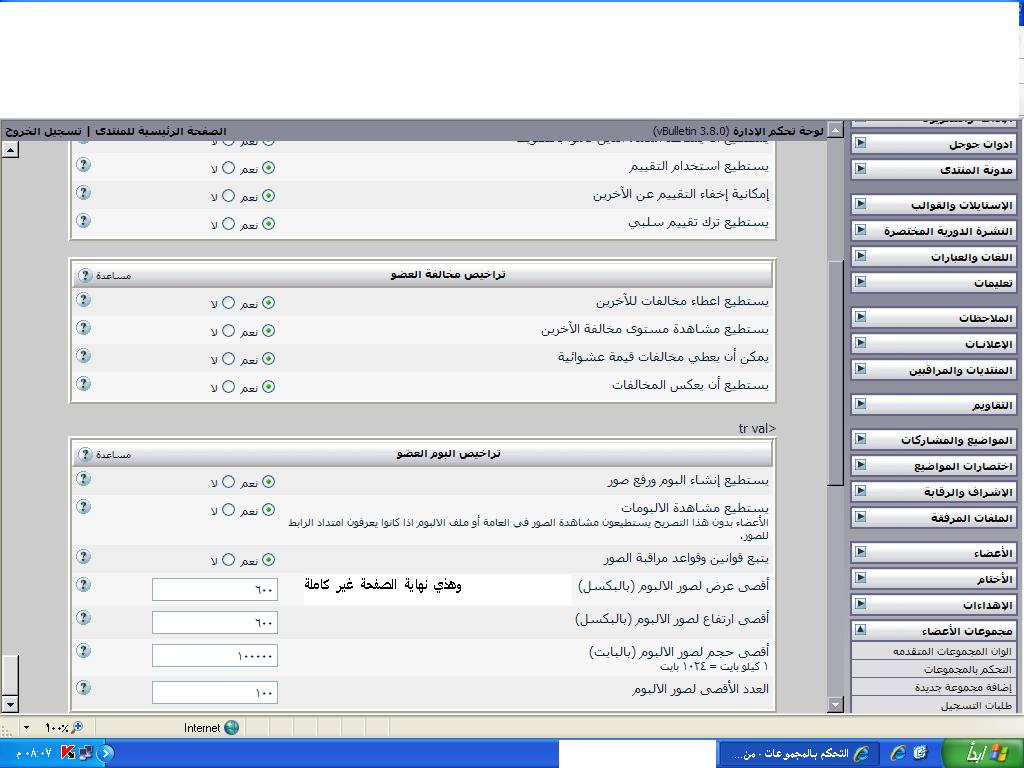Choose 'لا' for 'يتبع قوانين وقواعد مراقبة الصور'

[x=228, y=560]
